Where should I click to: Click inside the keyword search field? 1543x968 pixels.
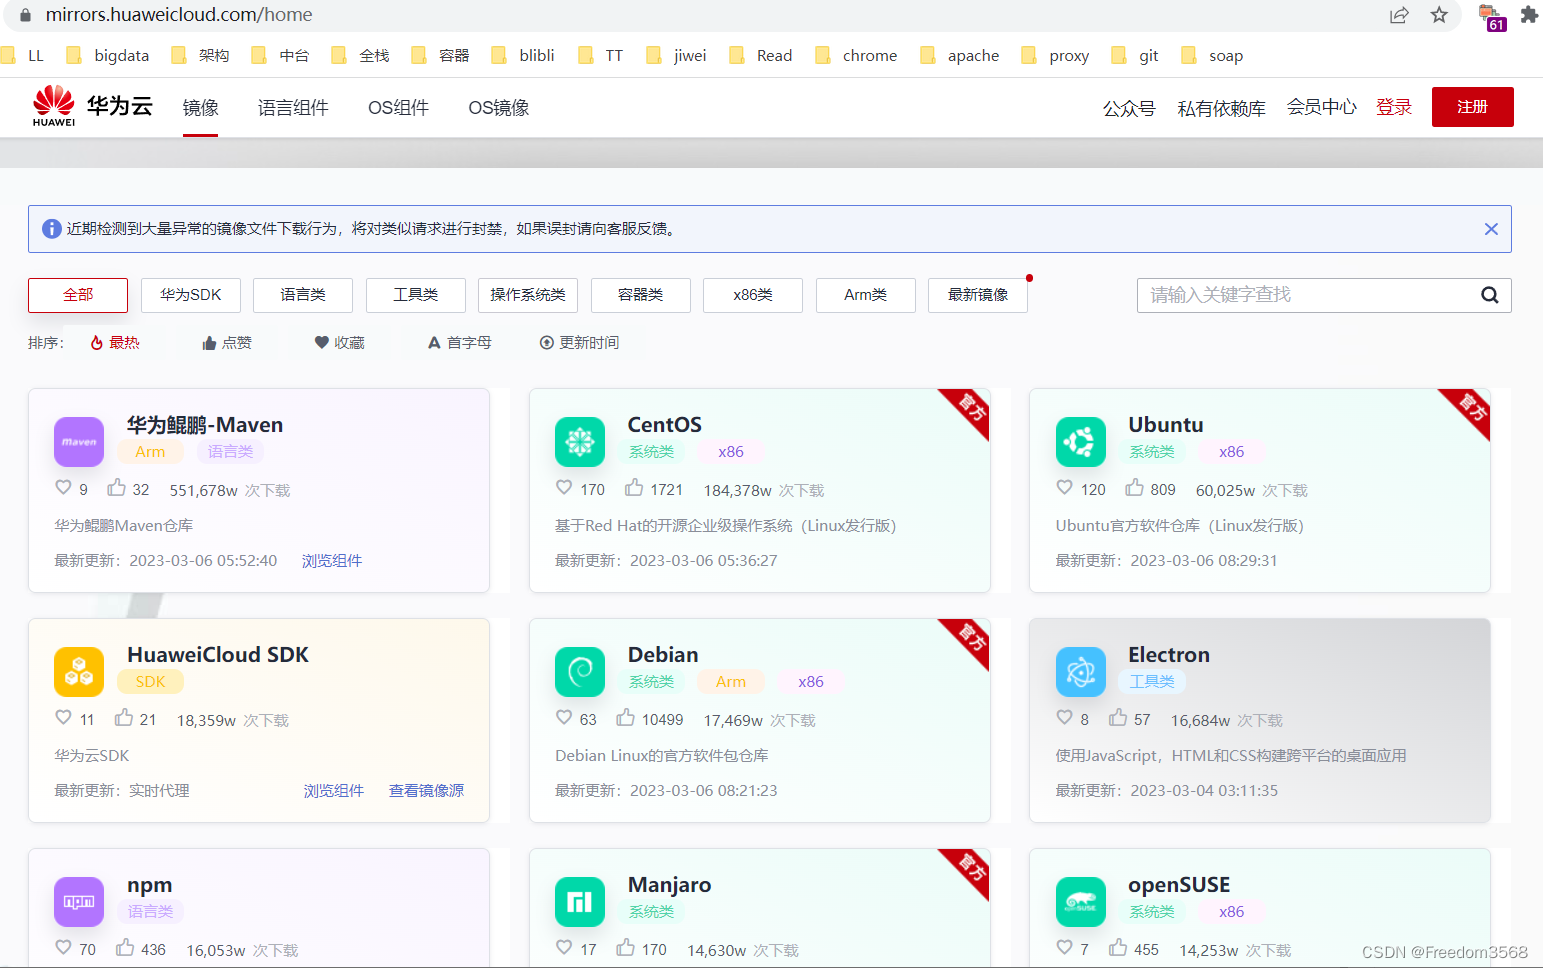[1300, 295]
